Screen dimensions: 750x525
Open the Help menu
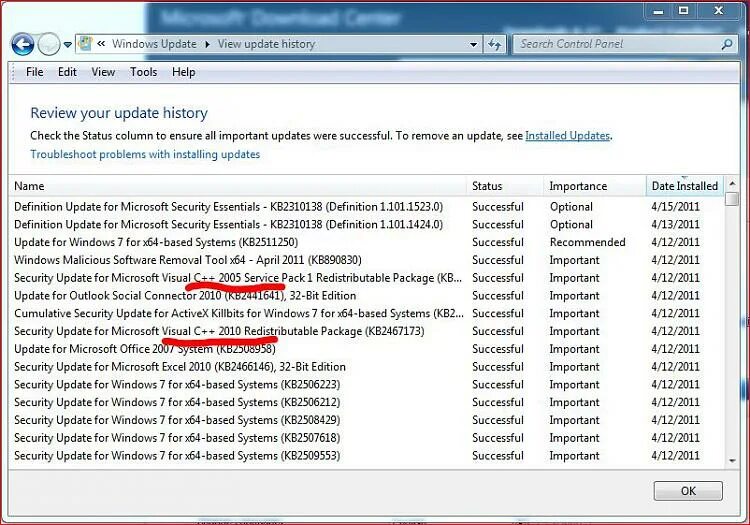[x=184, y=72]
